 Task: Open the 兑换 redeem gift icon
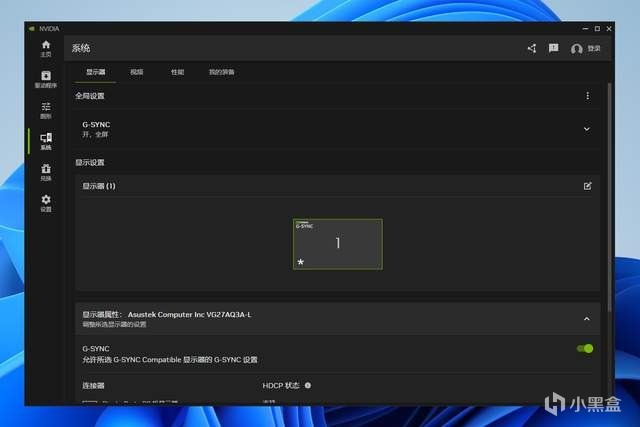(x=46, y=172)
